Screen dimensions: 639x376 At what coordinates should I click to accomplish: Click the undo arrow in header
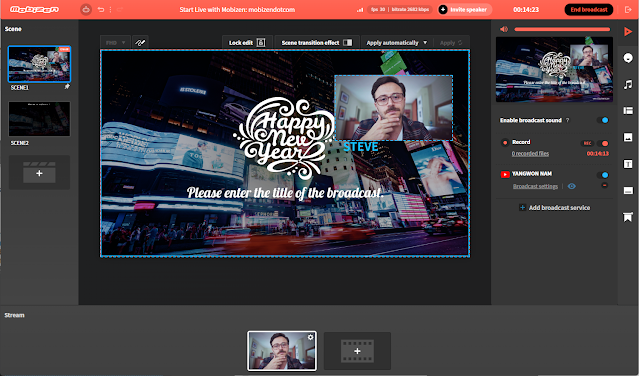pos(101,9)
